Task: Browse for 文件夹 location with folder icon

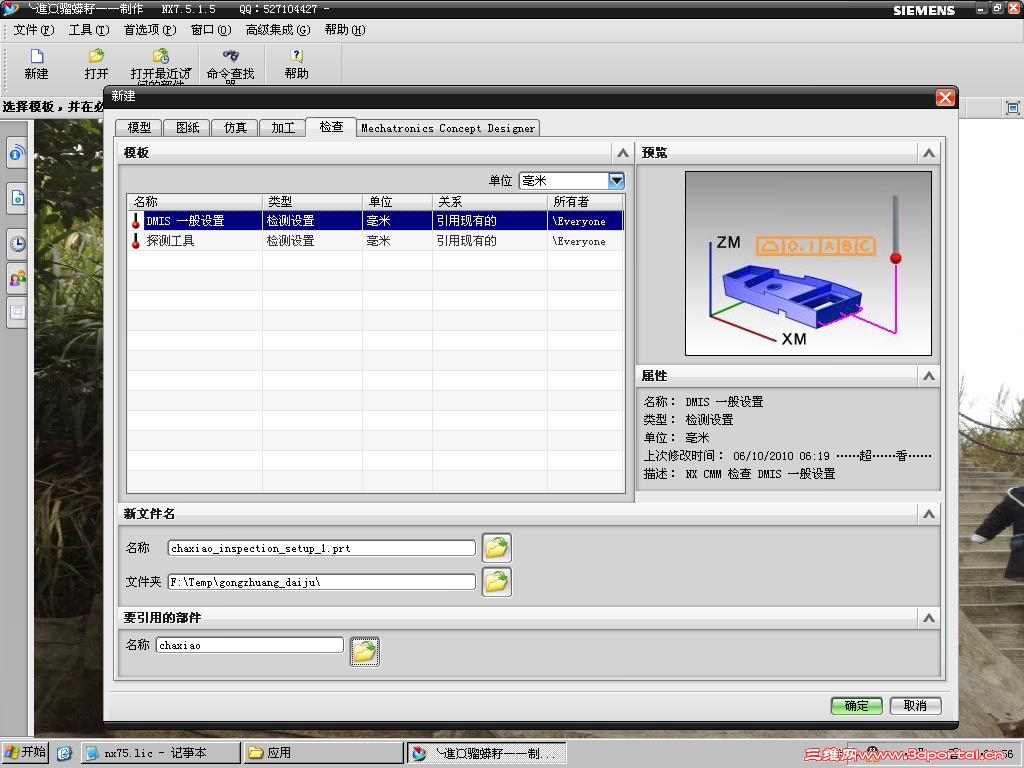Action: click(x=496, y=582)
